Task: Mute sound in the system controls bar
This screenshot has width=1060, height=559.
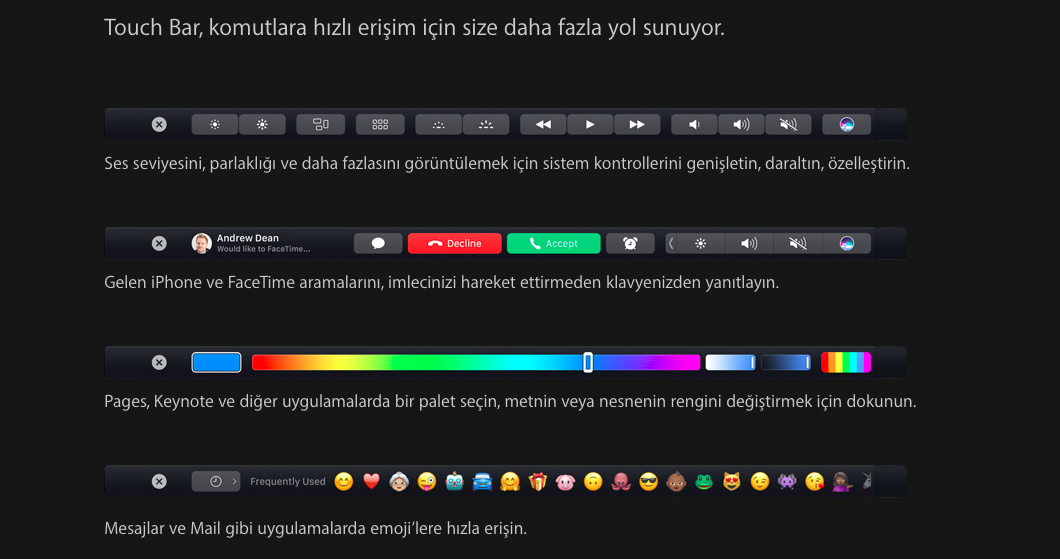Action: (788, 124)
